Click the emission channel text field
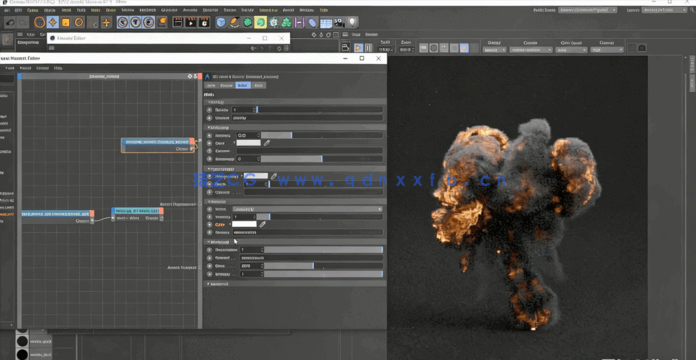This screenshot has width=696, height=360. coord(307,232)
